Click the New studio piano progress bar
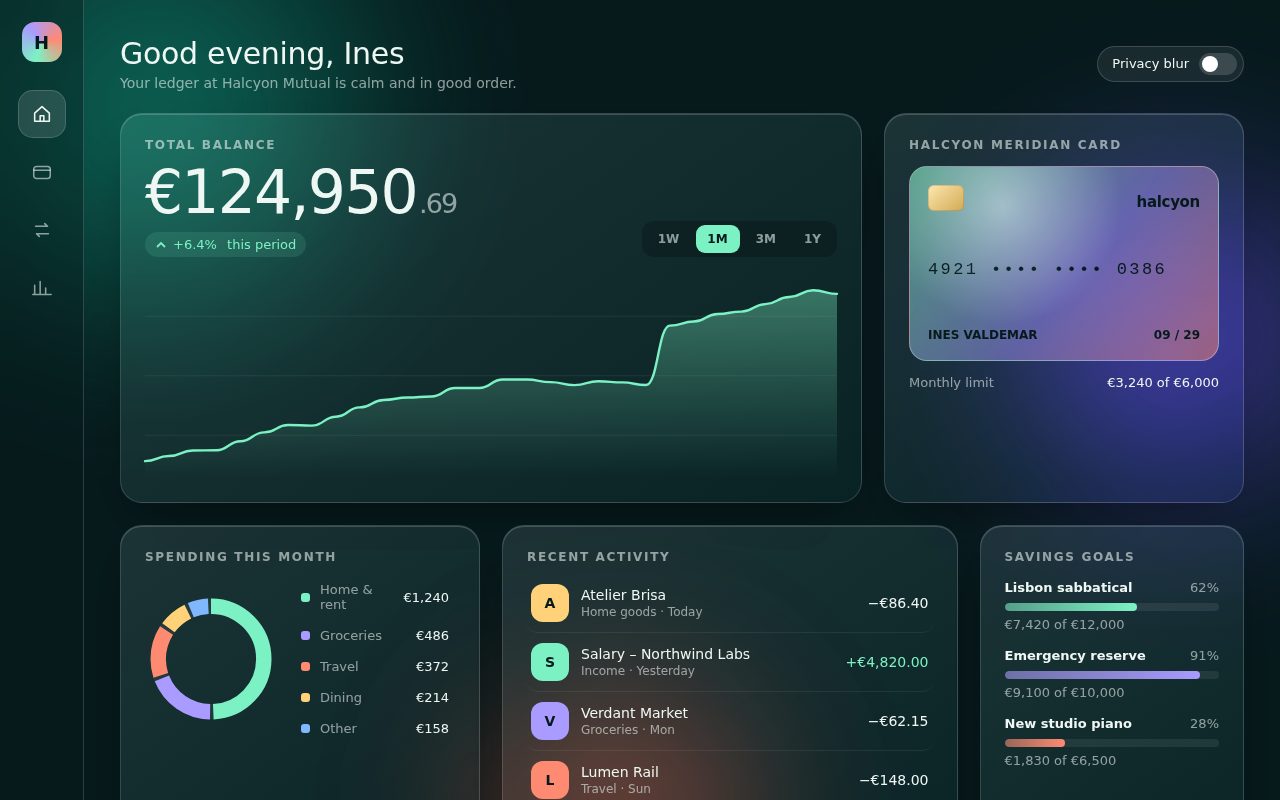 (x=1112, y=743)
